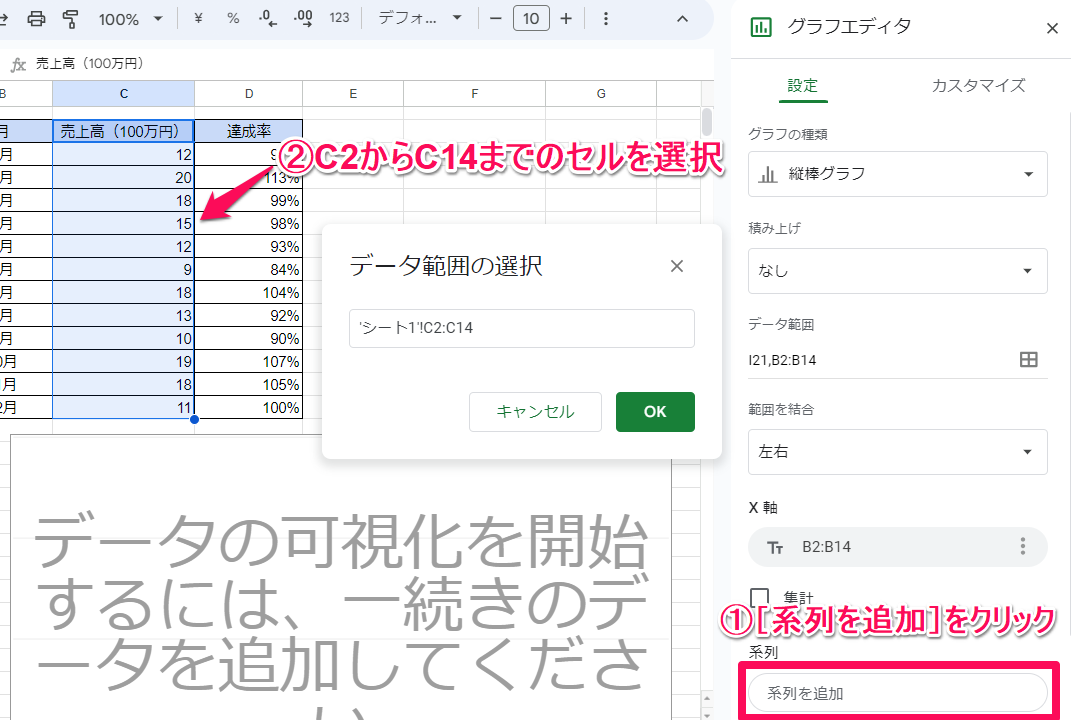Screen dimensions: 1071x720
Task: Click the cell with value 11
Action: click(x=124, y=408)
